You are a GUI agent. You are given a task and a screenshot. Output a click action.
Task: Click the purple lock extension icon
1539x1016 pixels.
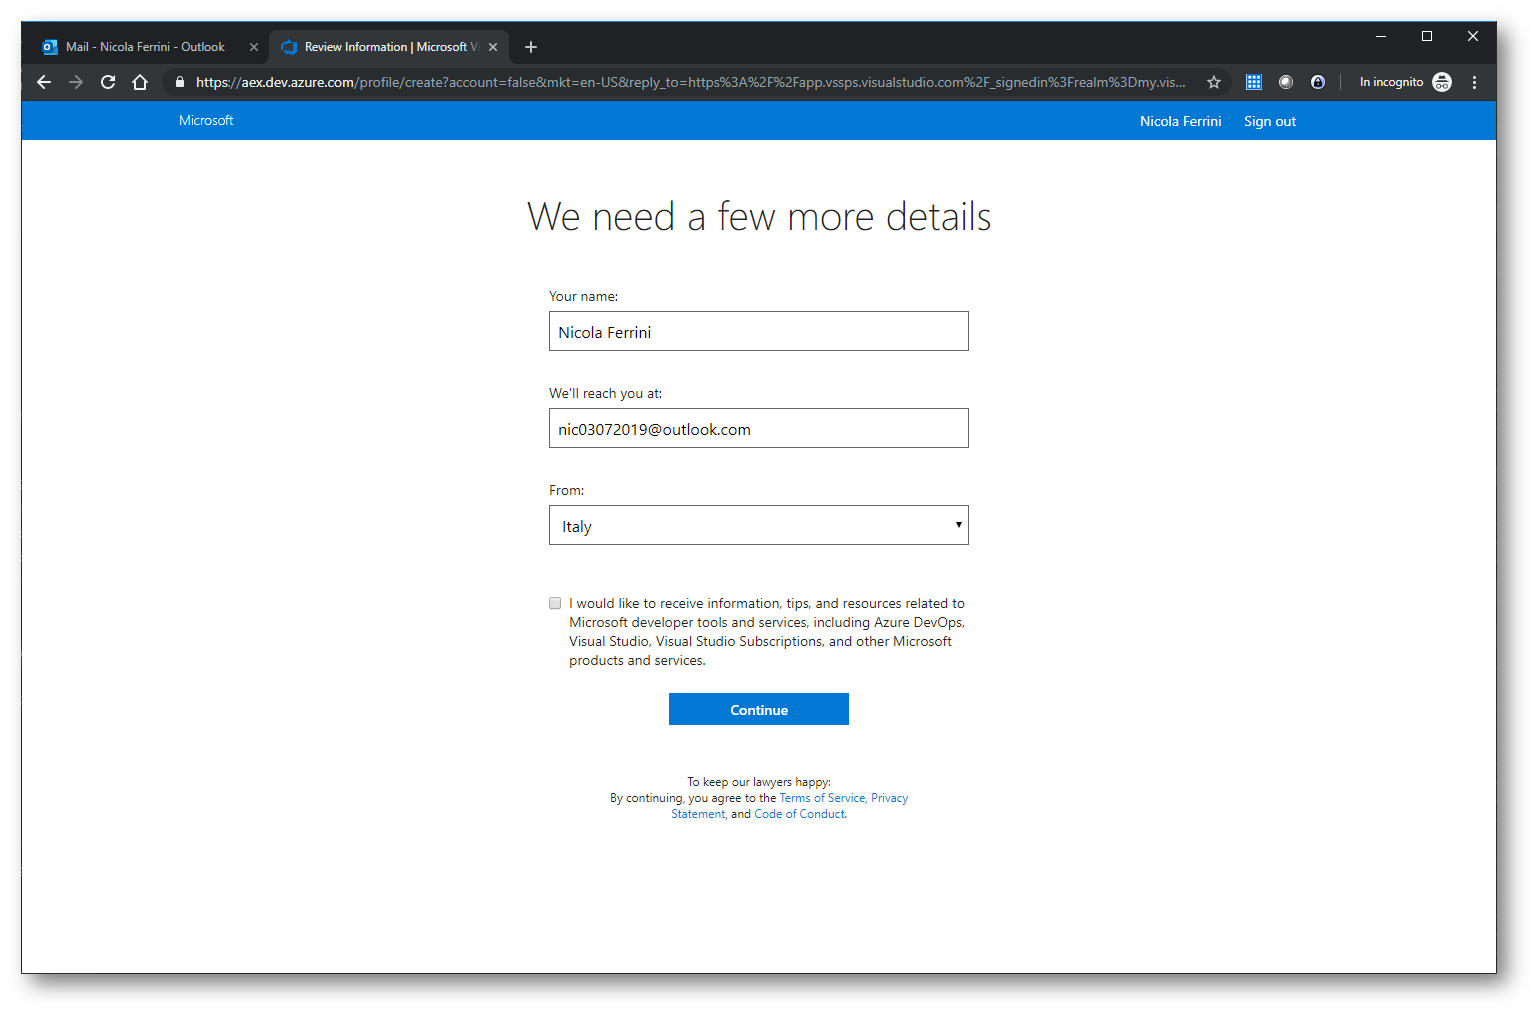click(x=1318, y=82)
